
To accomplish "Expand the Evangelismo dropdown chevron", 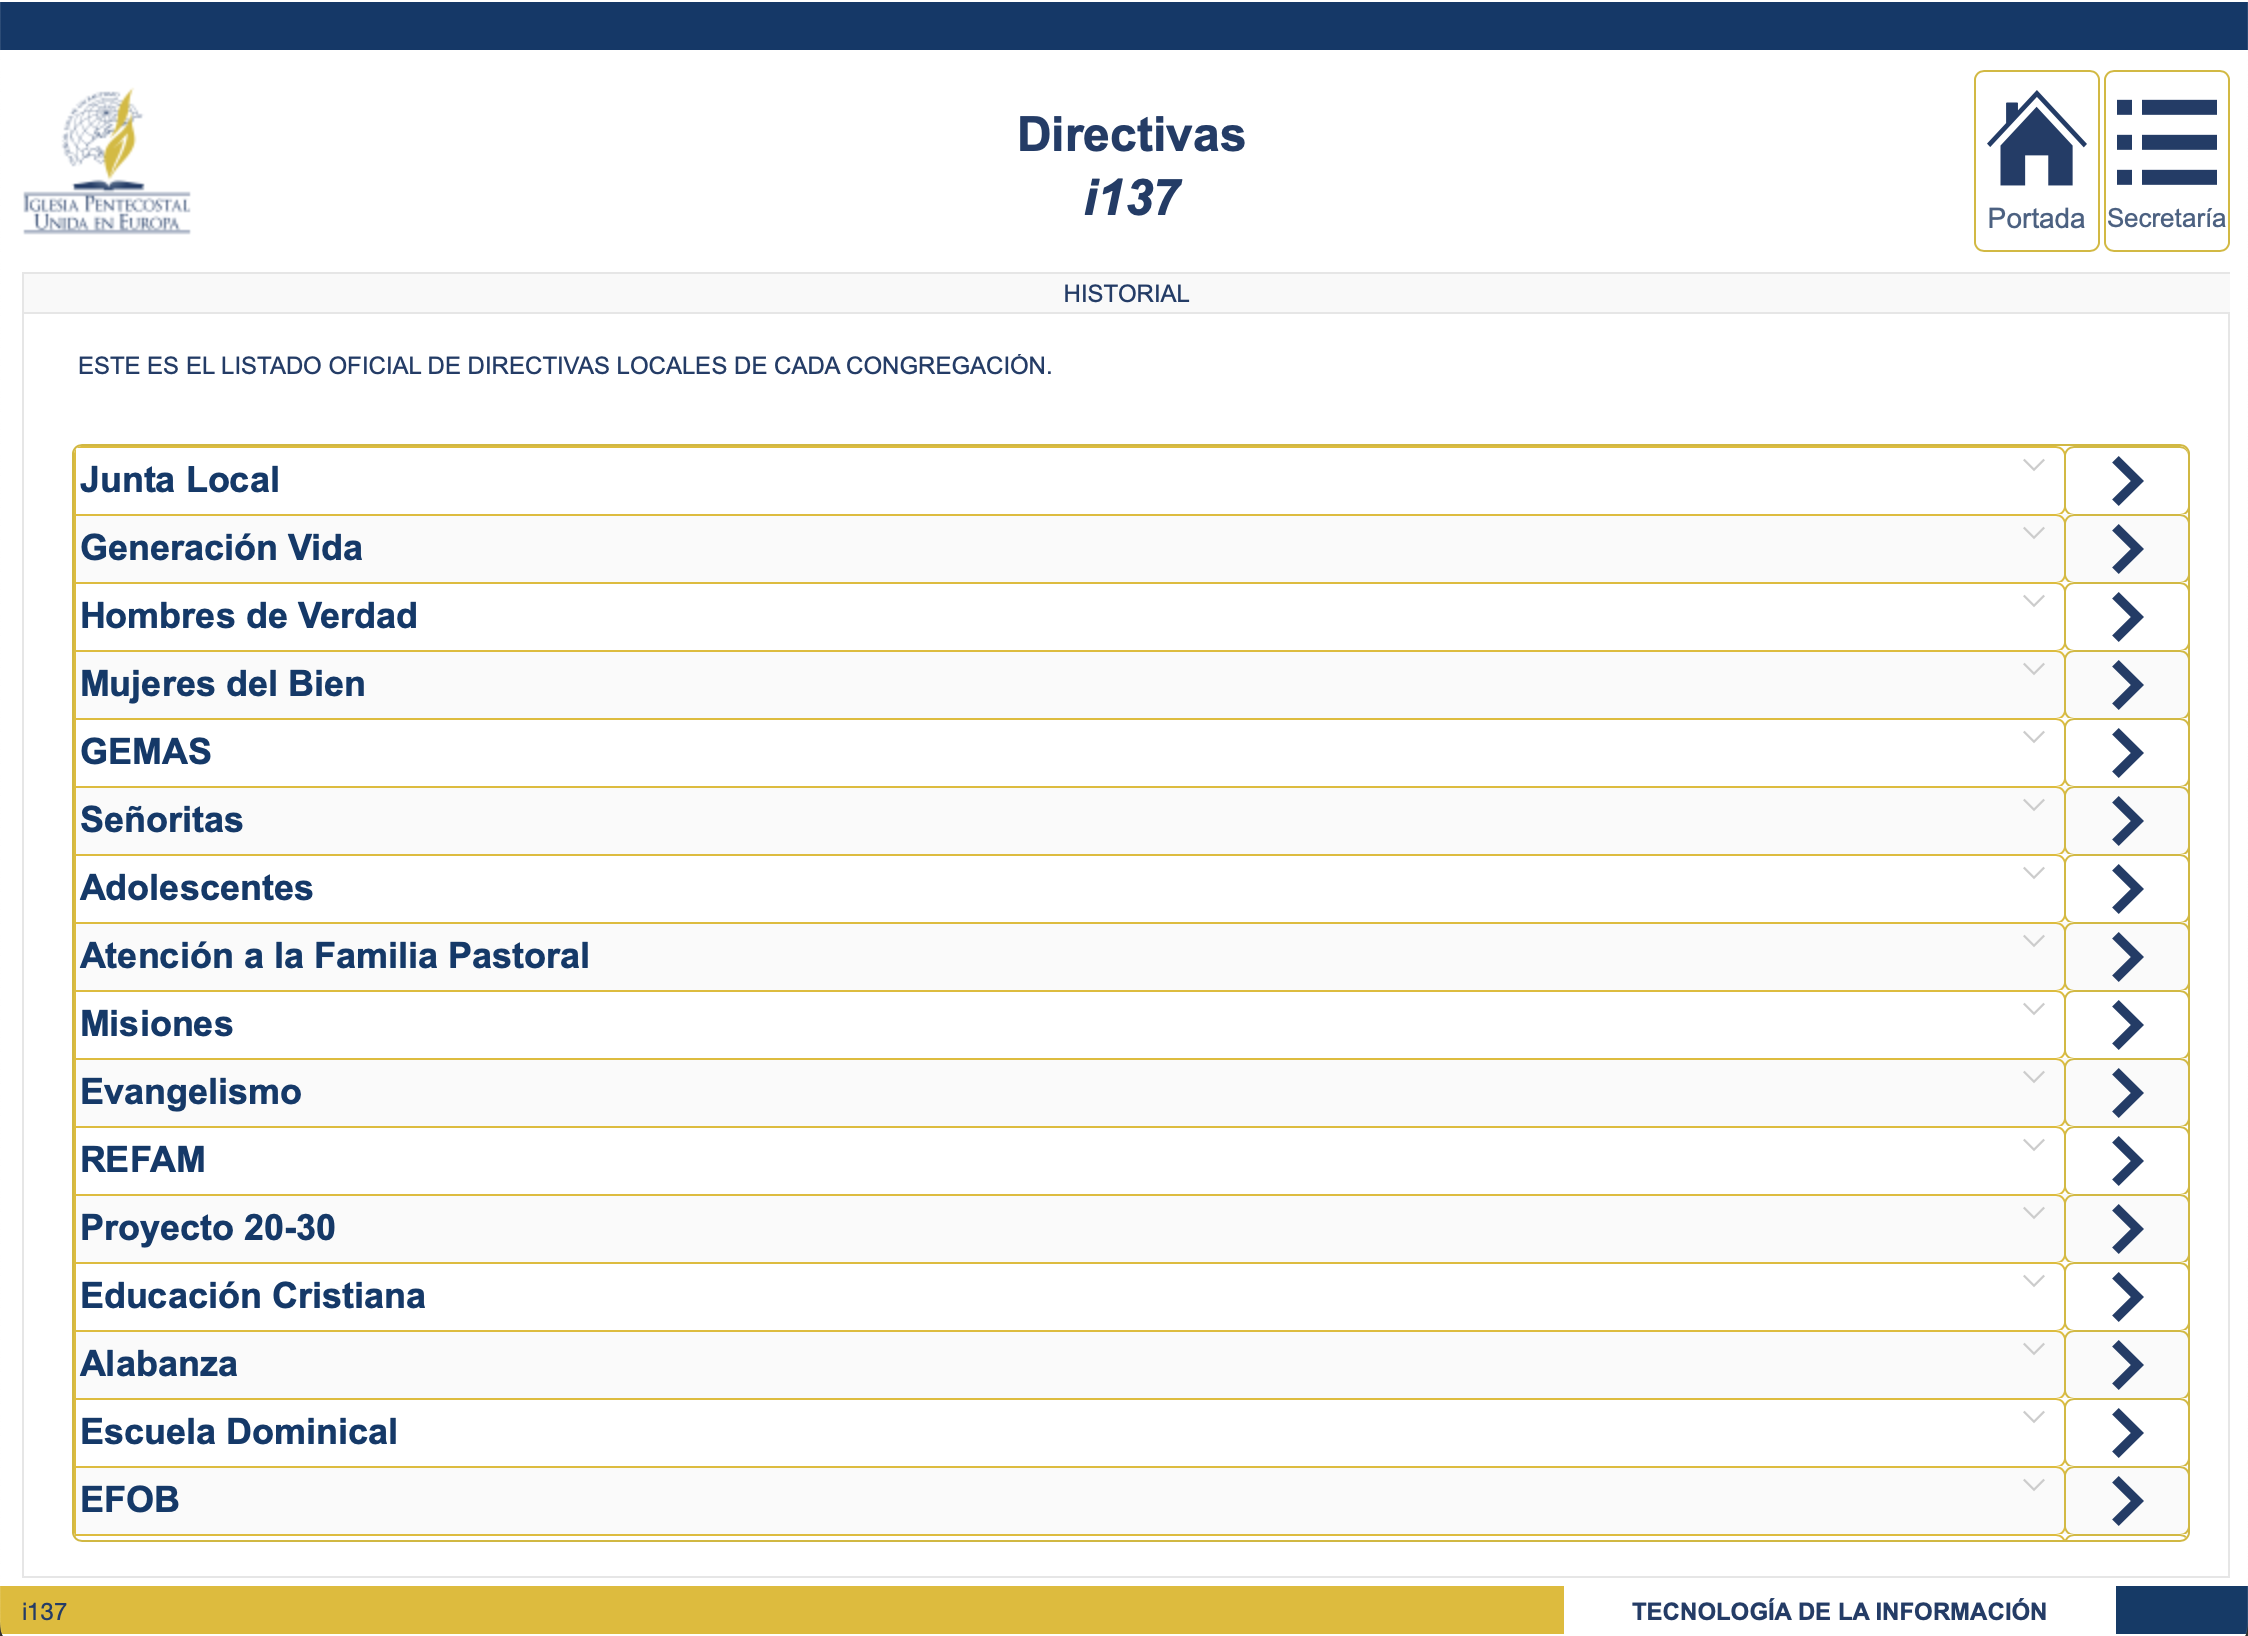I will tap(2033, 1077).
